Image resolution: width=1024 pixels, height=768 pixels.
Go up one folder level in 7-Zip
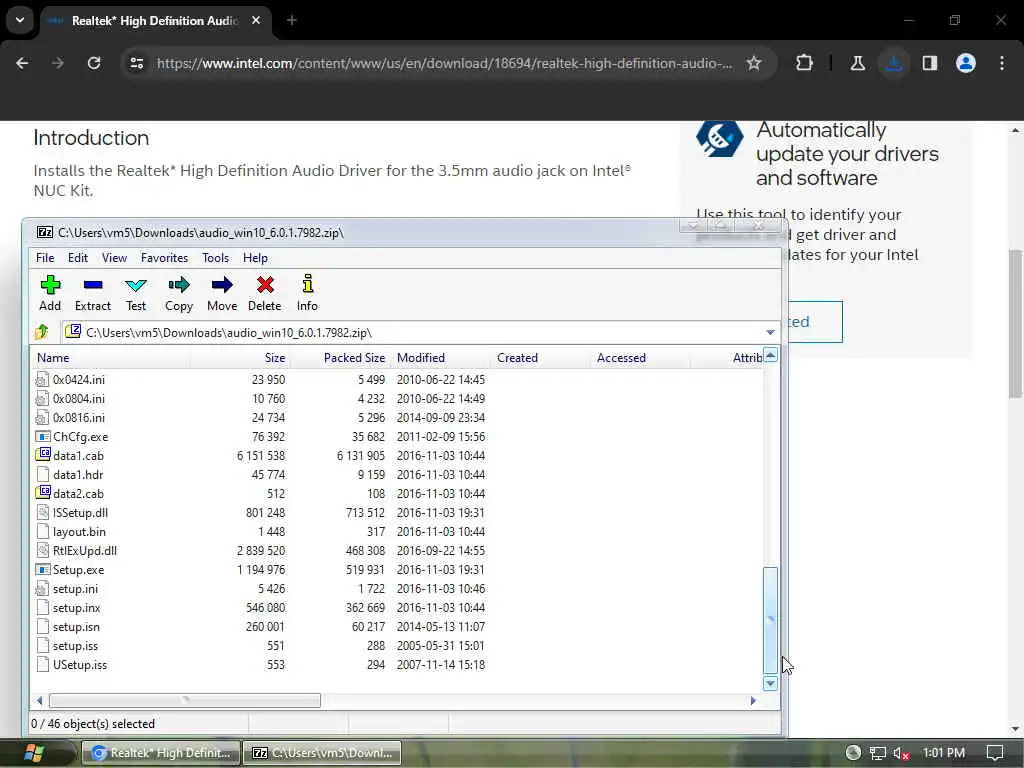(x=42, y=332)
